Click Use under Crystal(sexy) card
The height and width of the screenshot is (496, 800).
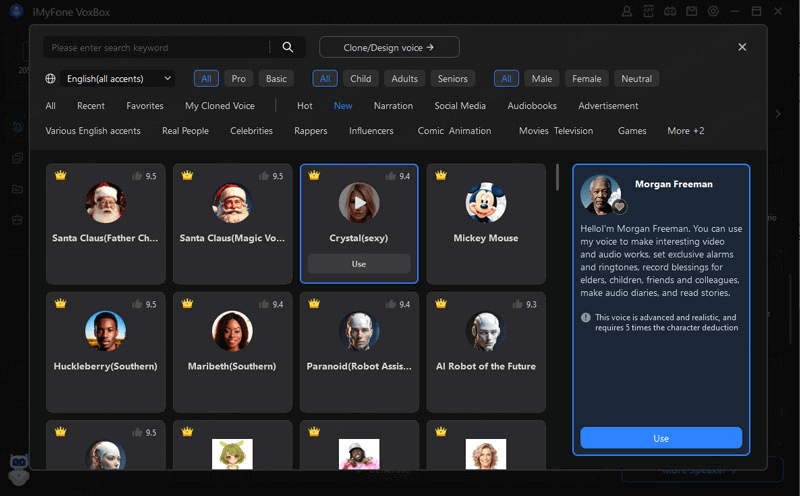click(x=359, y=264)
